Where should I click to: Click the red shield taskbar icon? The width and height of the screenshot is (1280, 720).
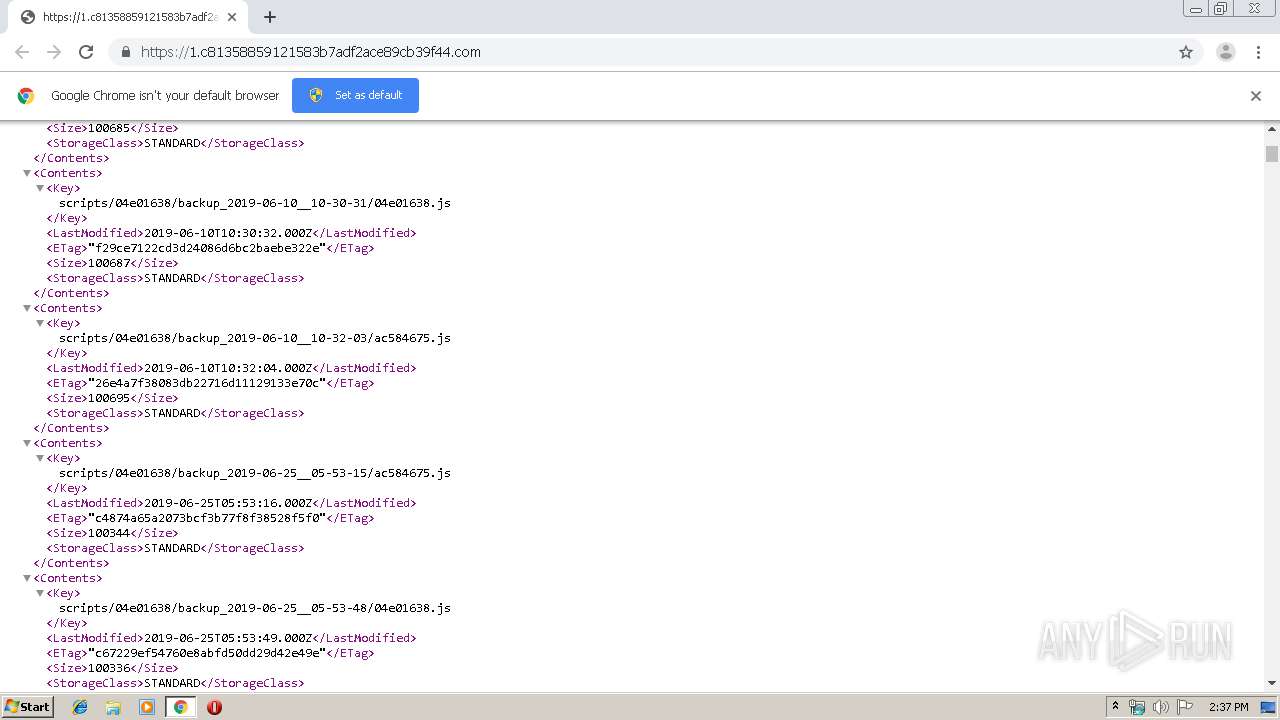point(214,707)
